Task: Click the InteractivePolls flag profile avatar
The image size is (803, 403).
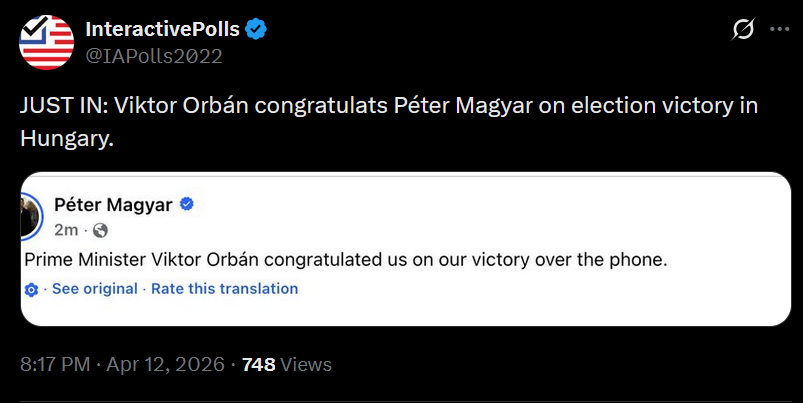Action: pyautogui.click(x=47, y=42)
